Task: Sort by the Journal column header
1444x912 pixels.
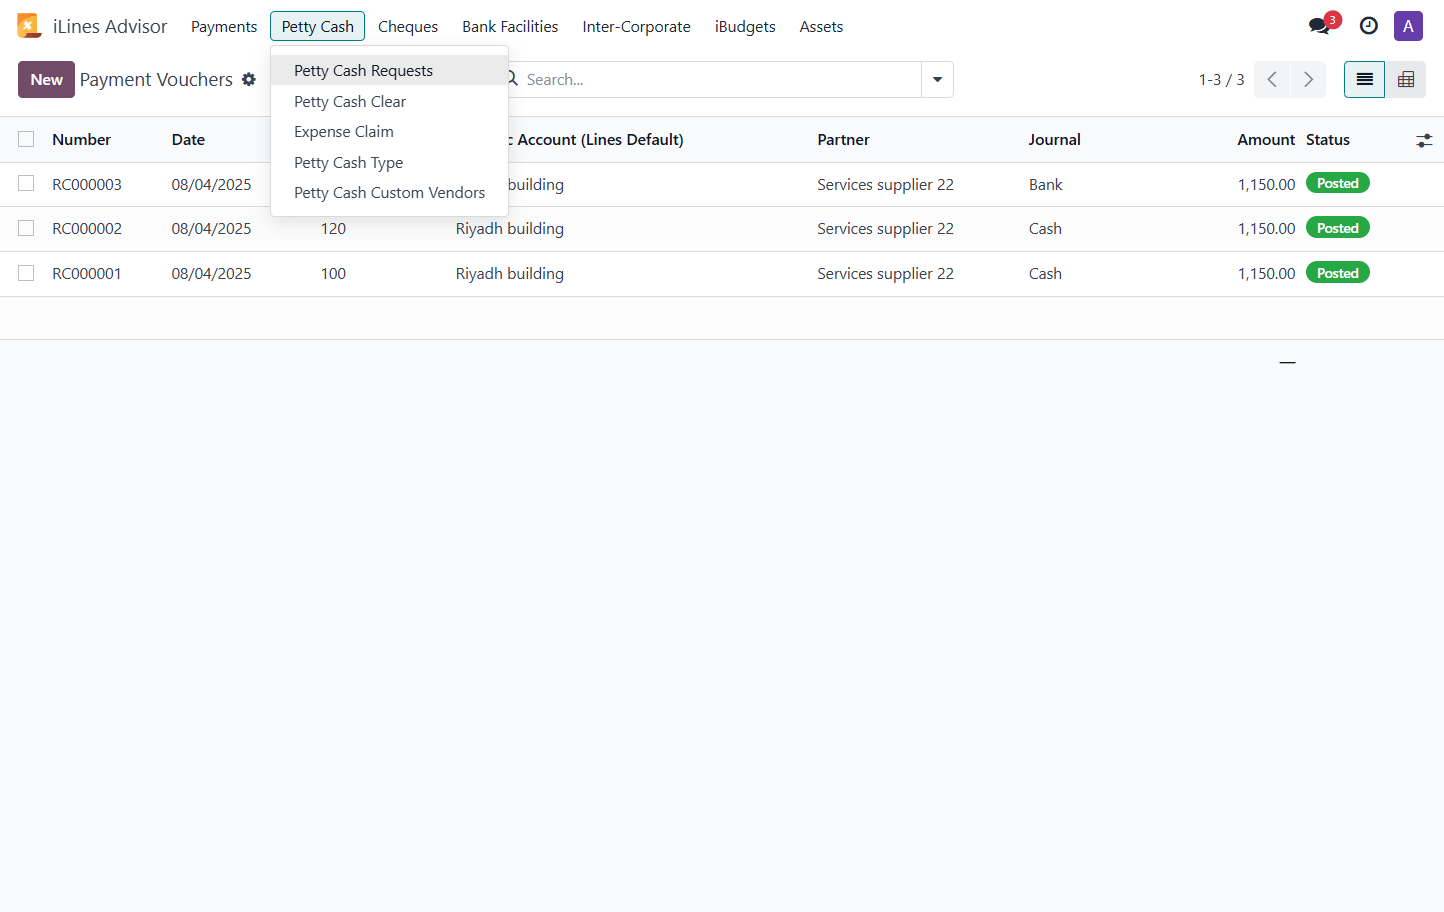Action: [x=1054, y=139]
